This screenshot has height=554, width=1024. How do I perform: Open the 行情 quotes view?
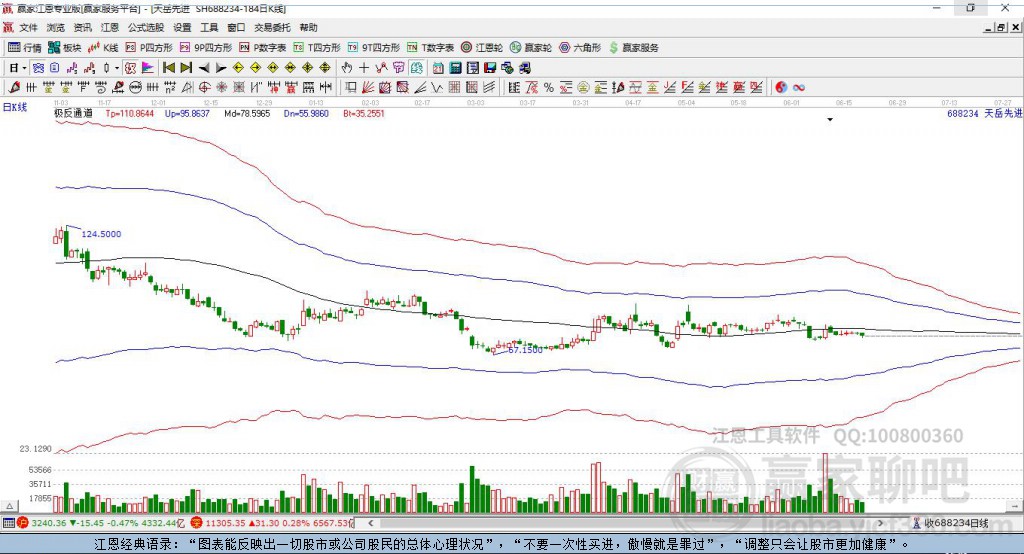point(25,48)
